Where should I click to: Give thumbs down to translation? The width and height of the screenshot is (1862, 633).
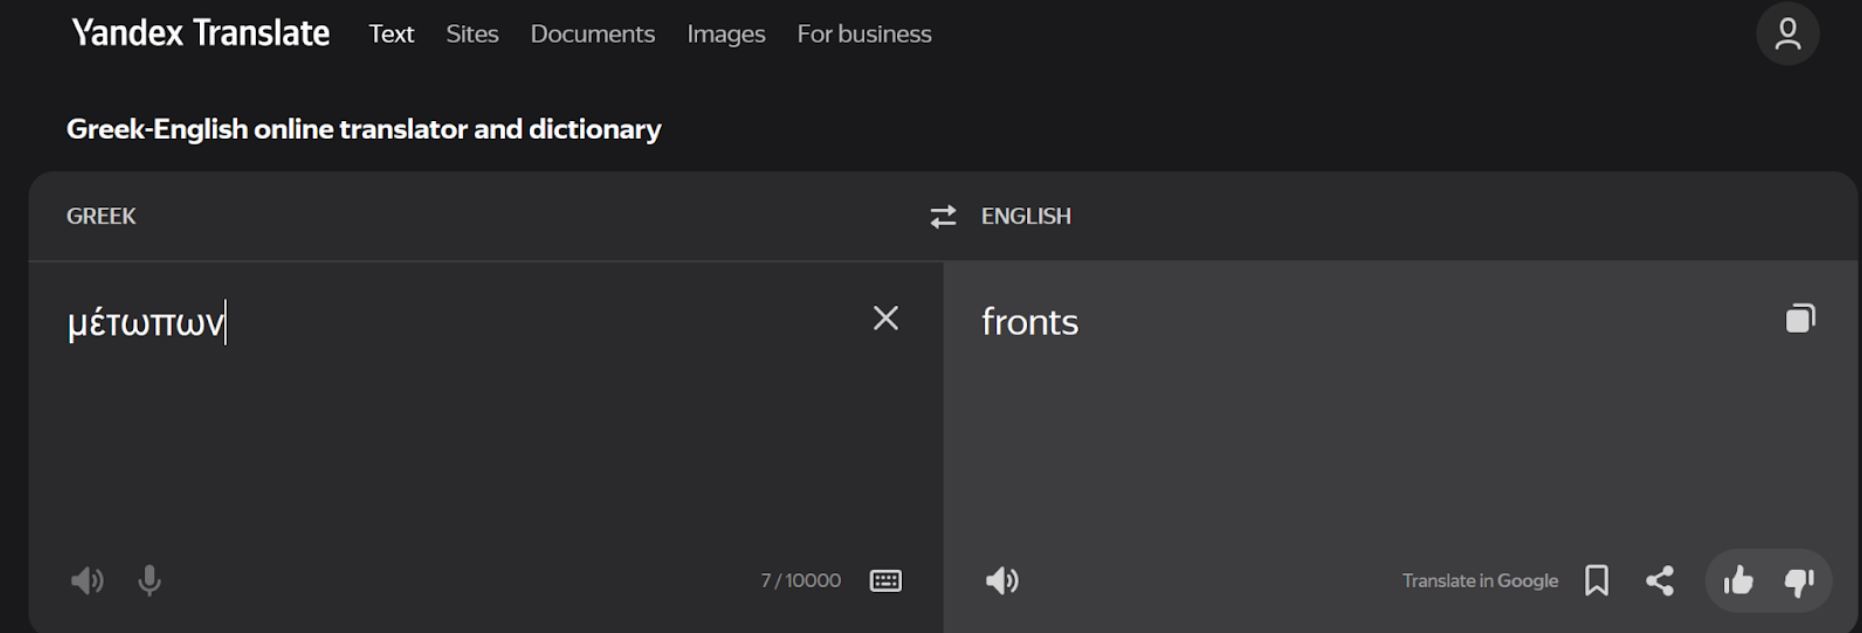coord(1799,580)
